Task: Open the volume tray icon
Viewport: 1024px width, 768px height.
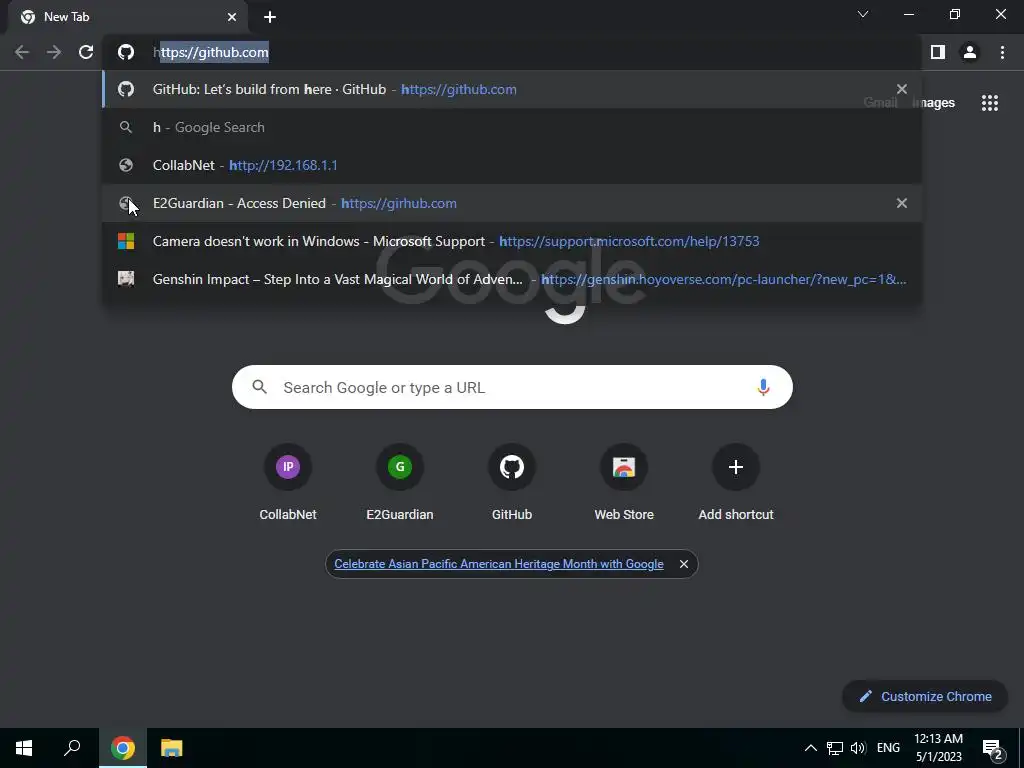Action: point(858,748)
